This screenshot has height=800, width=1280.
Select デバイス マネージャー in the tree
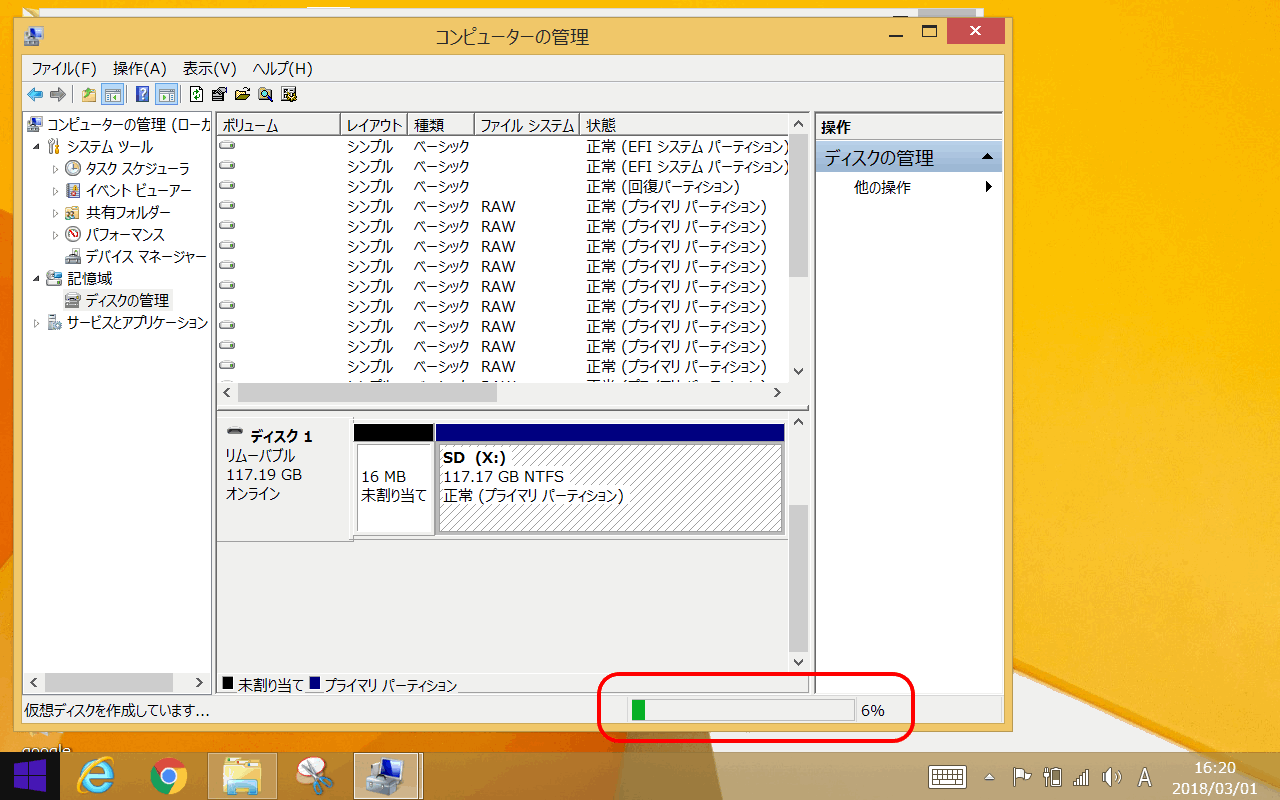[x=145, y=257]
